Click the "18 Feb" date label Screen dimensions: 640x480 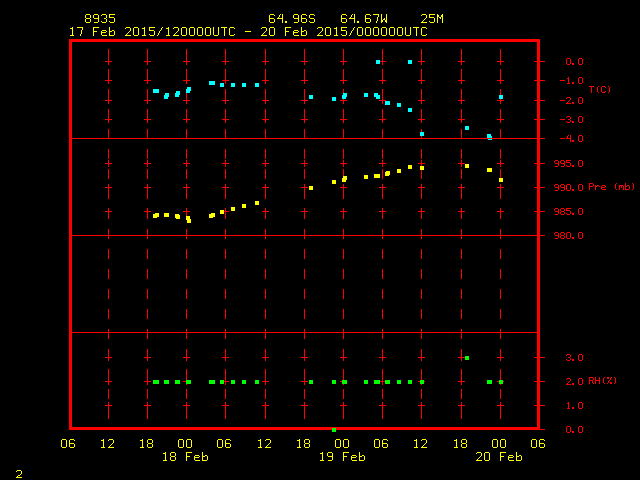coord(185,457)
